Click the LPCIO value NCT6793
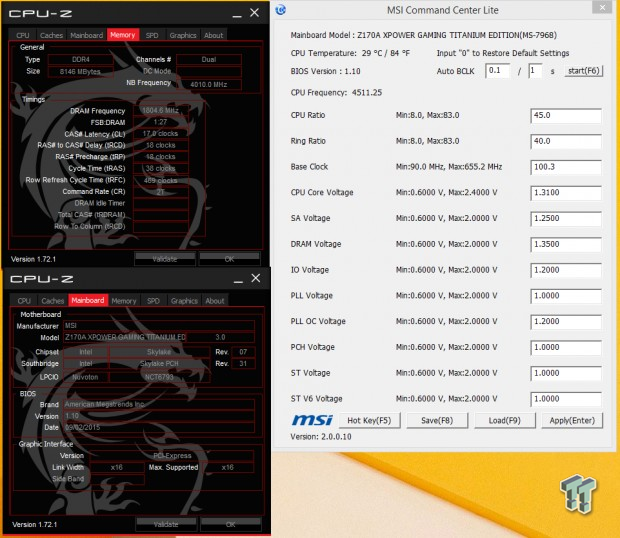Screen dimensions: 620x538 click(x=159, y=377)
